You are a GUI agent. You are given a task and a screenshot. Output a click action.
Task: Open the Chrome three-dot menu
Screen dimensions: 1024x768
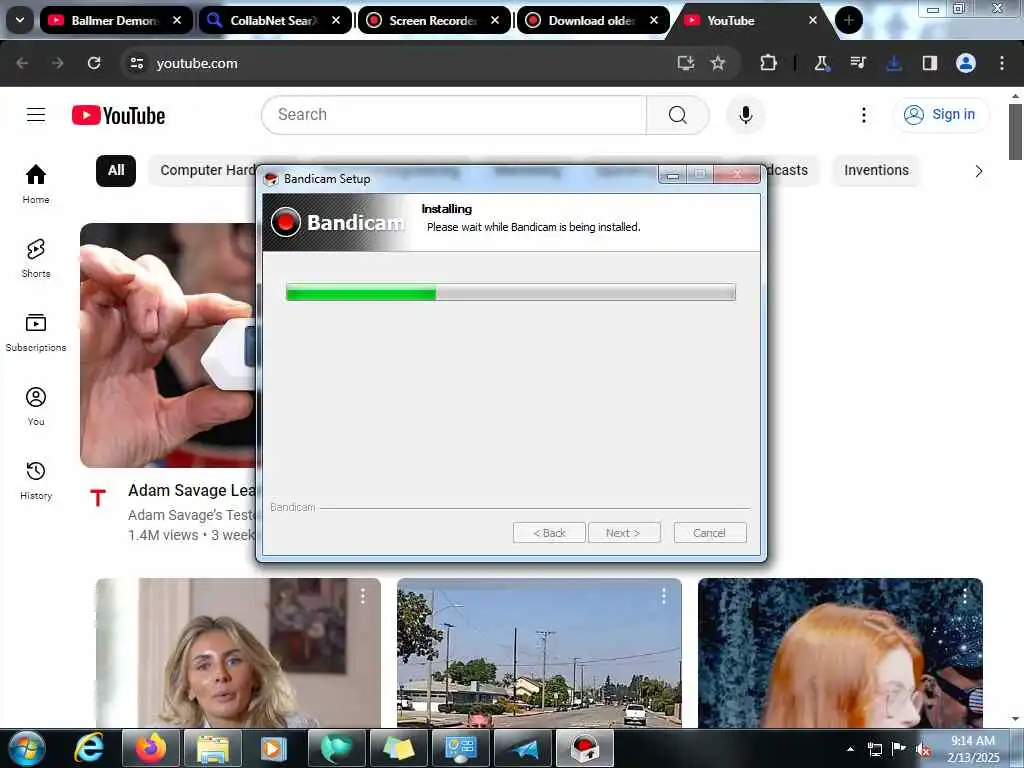(1002, 63)
